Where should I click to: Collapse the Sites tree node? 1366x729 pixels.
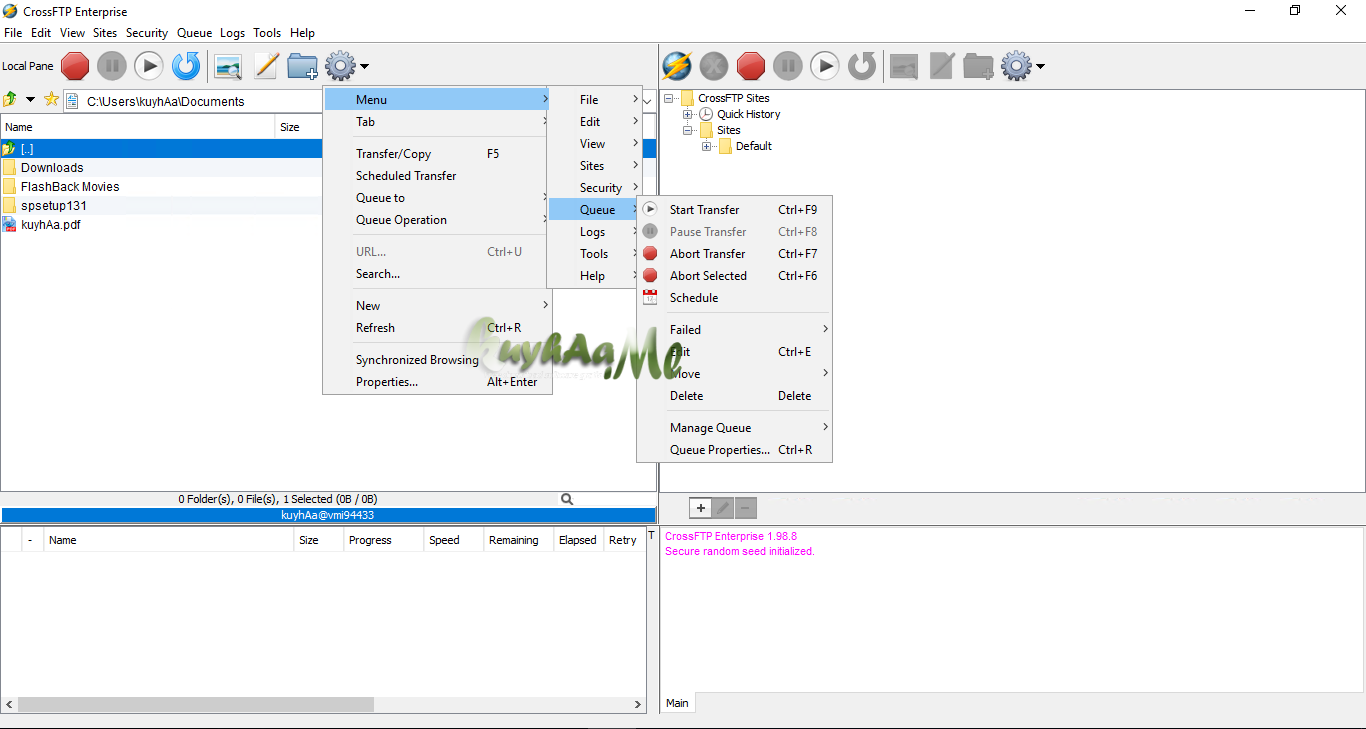(x=688, y=130)
